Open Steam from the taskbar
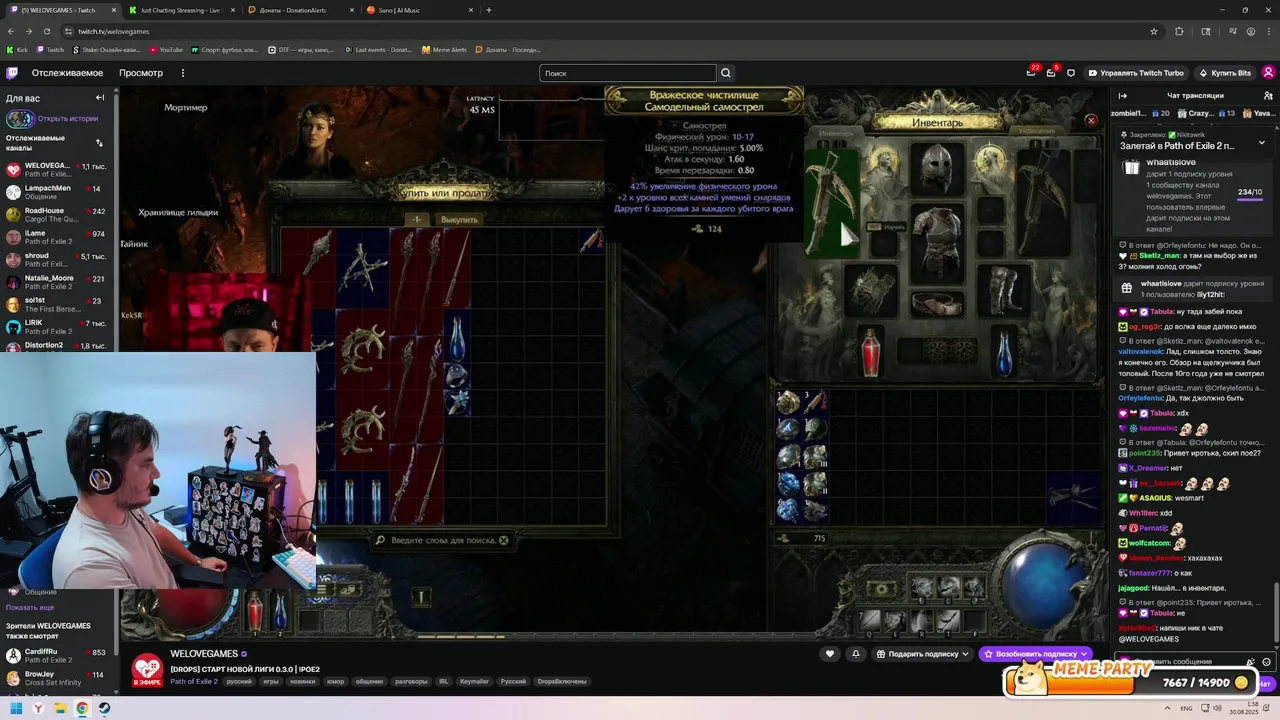The height and width of the screenshot is (720, 1280). tap(104, 708)
